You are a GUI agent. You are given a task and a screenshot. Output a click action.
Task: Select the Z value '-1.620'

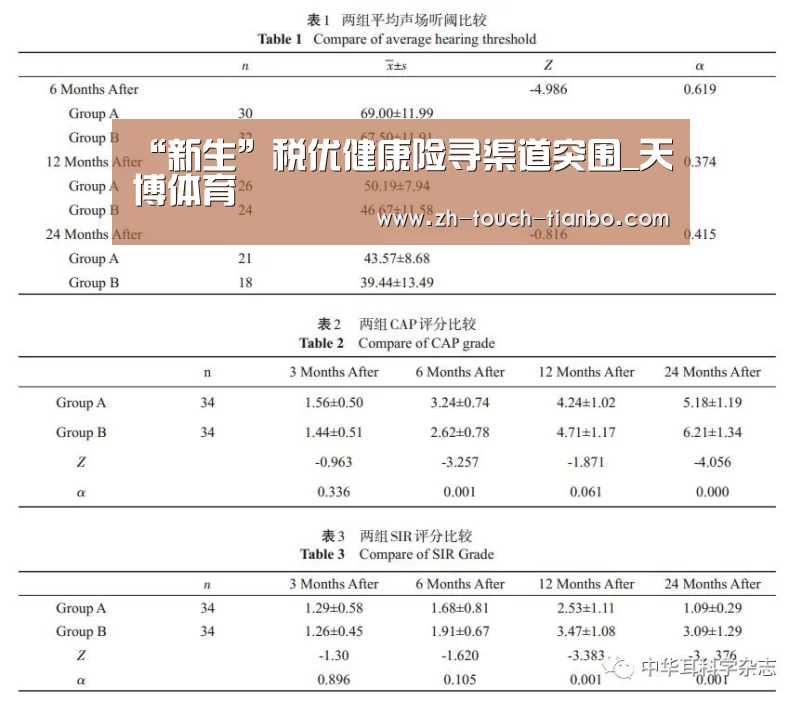(x=460, y=655)
